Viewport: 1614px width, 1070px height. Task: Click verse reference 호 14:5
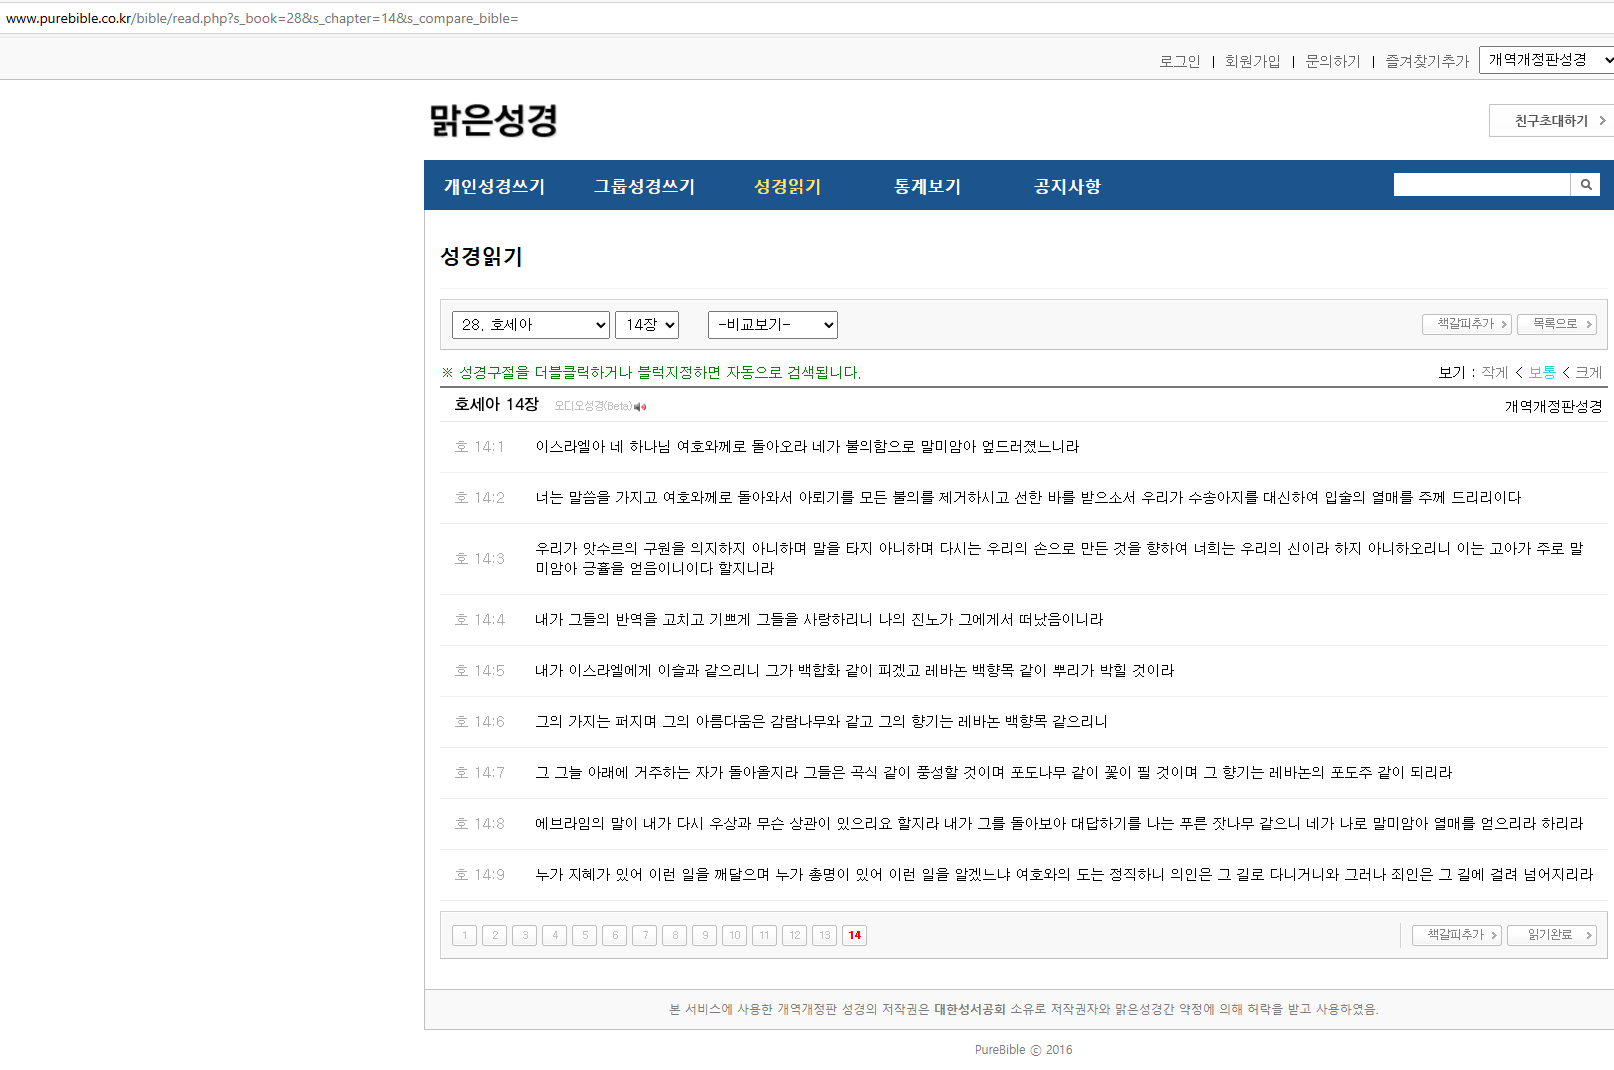click(480, 671)
